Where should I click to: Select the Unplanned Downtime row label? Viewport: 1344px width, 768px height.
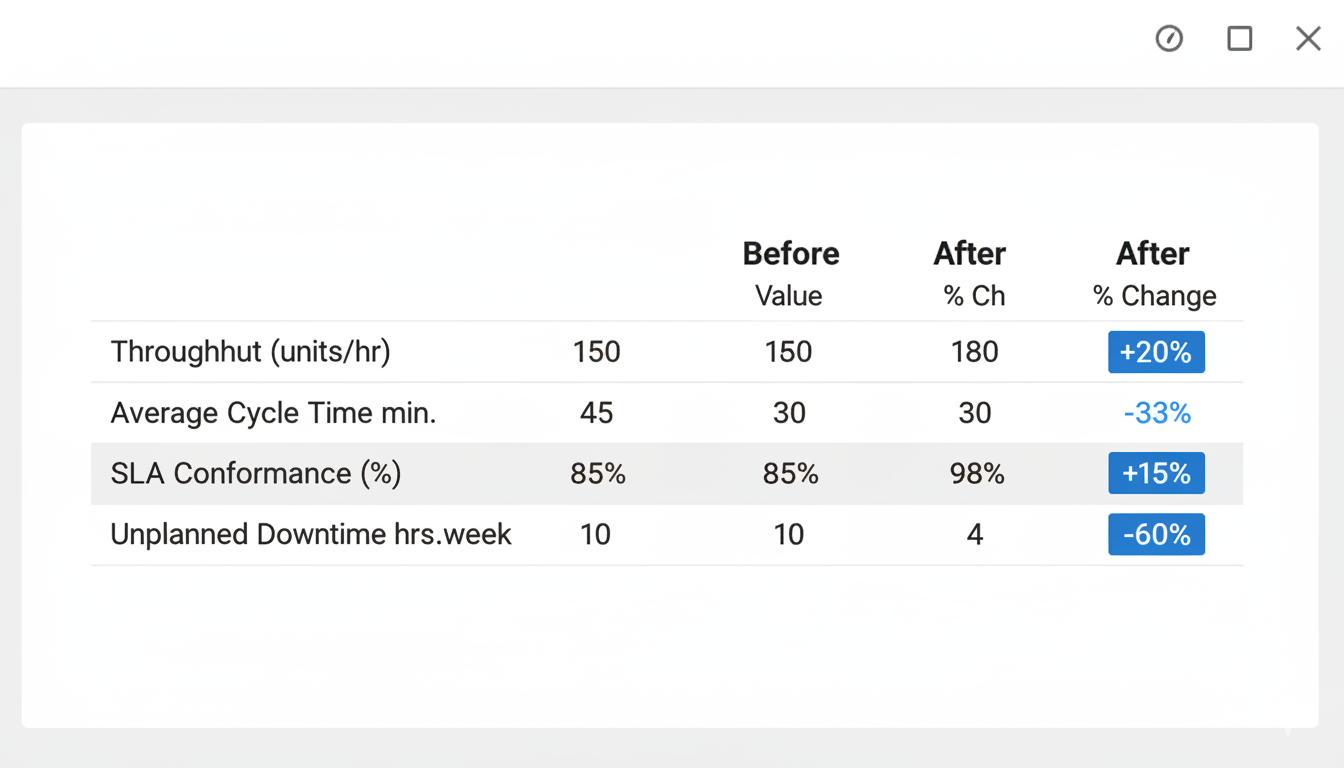pyautogui.click(x=310, y=534)
